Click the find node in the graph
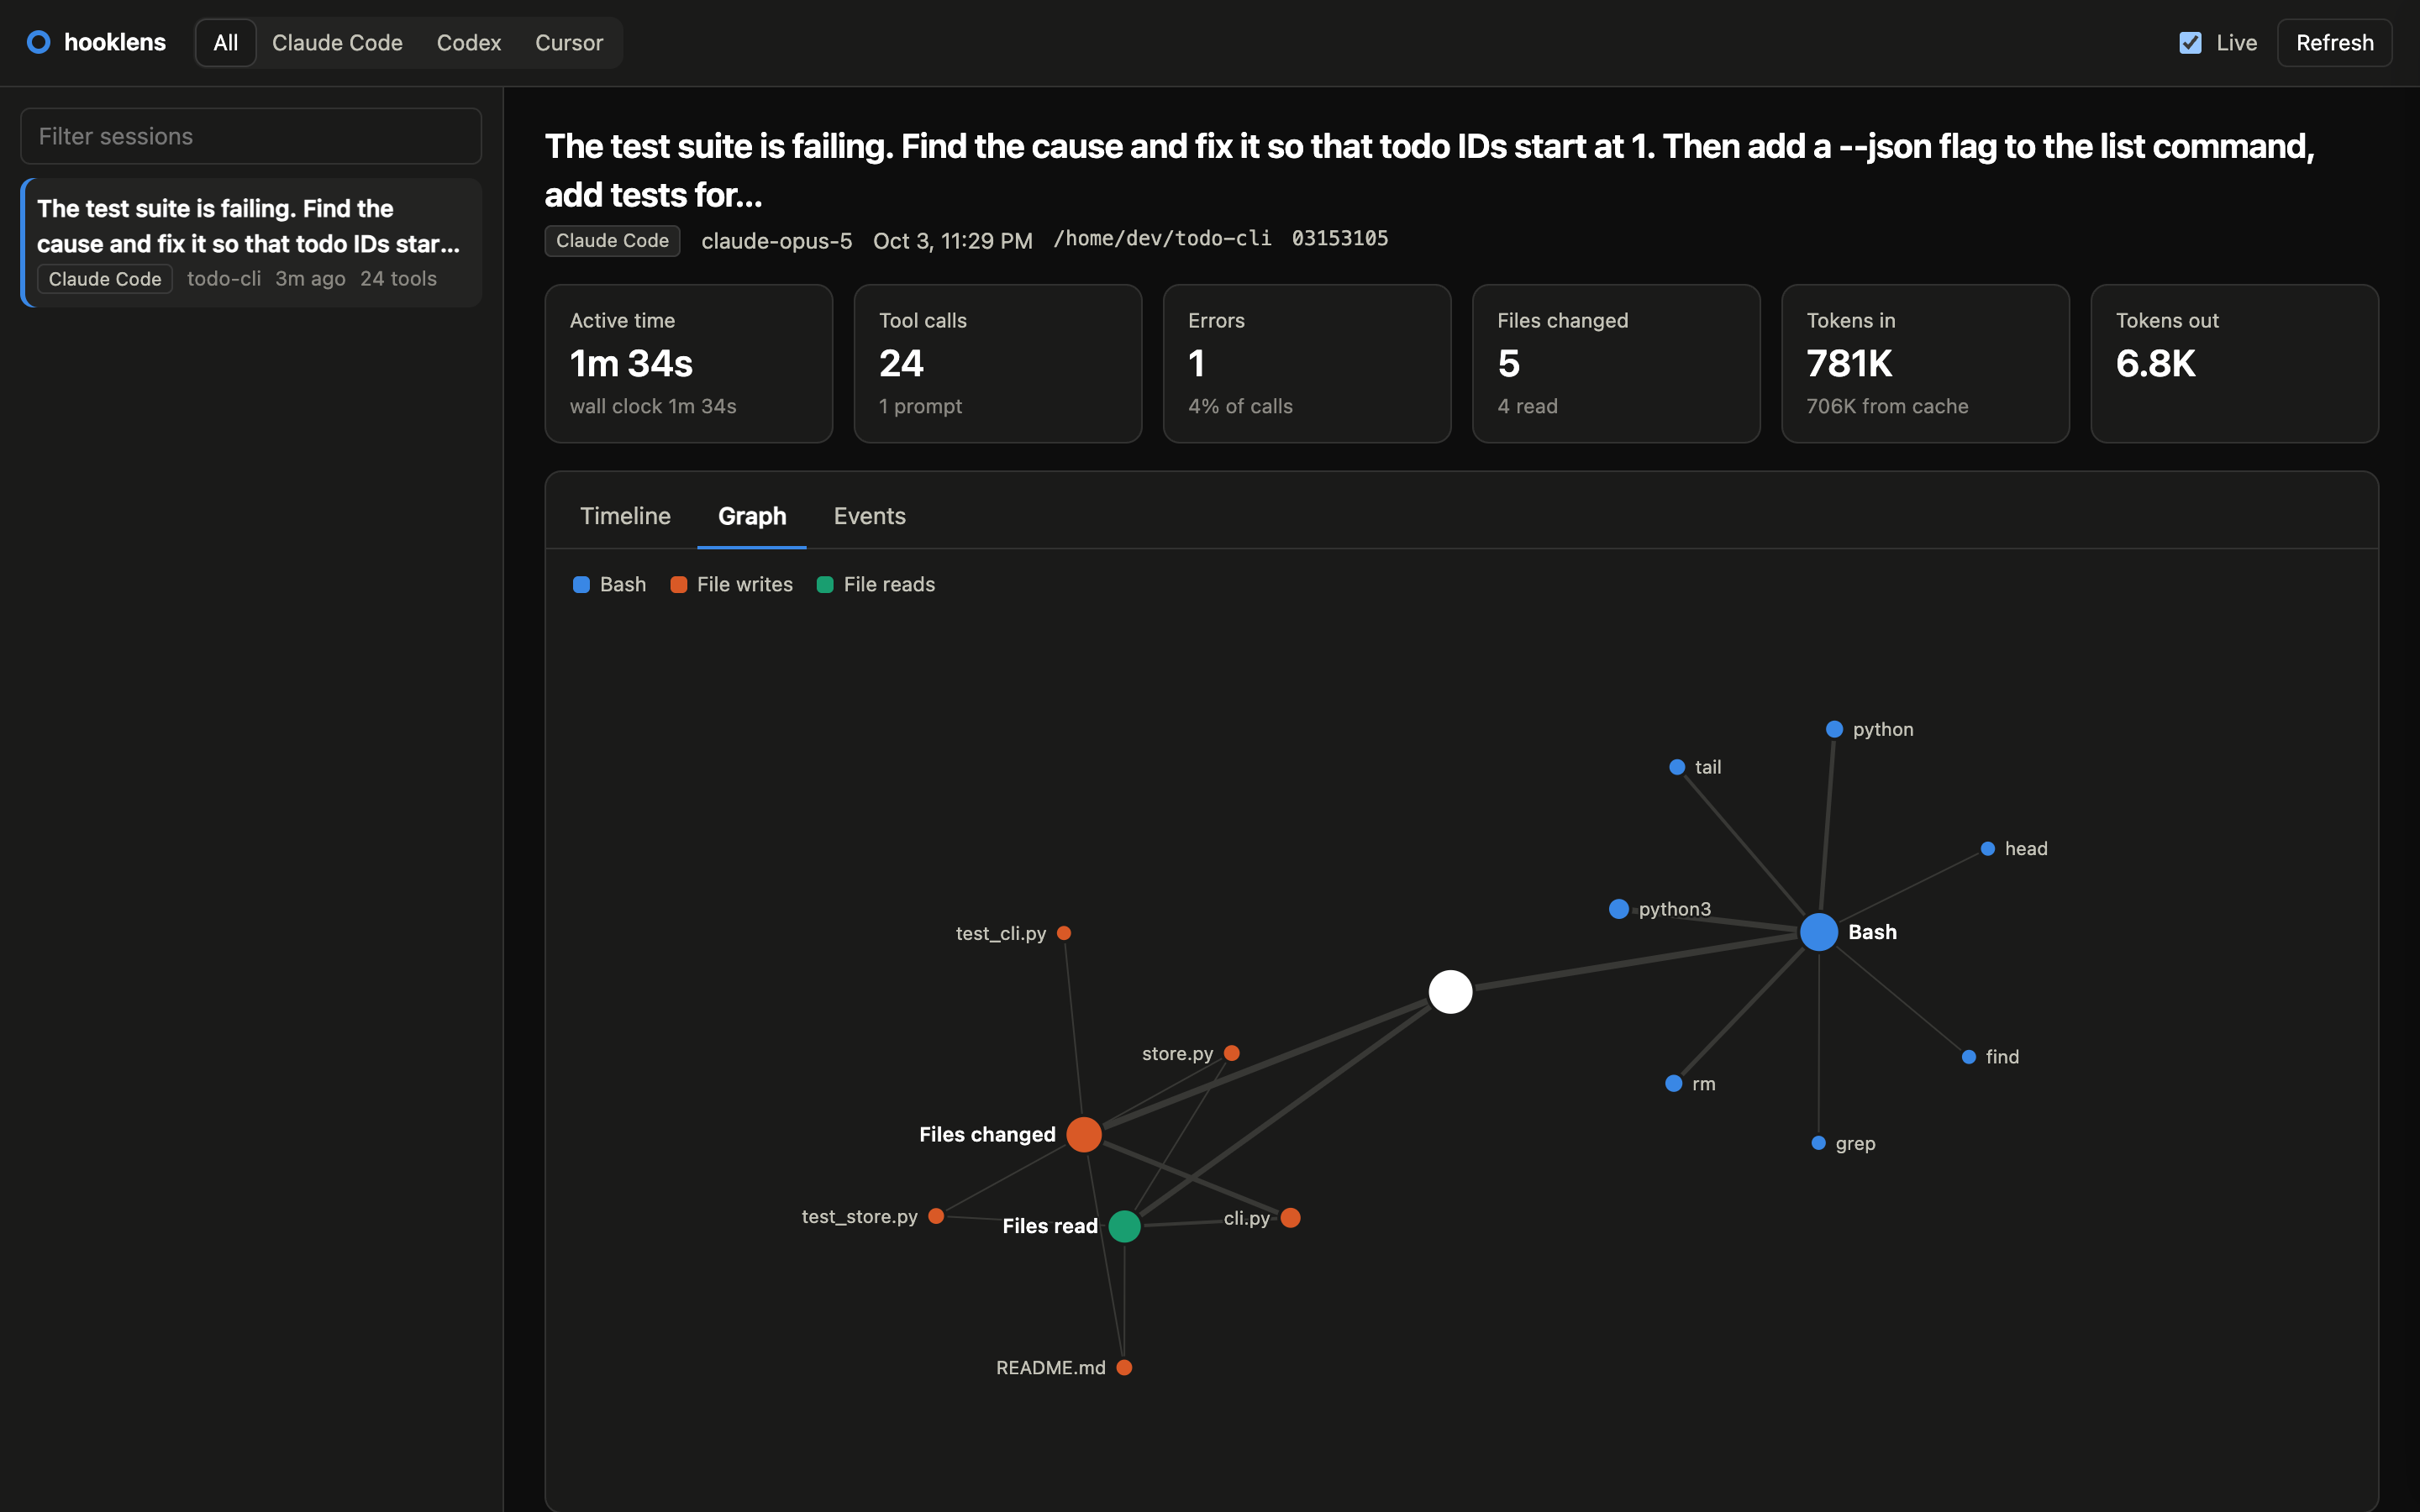This screenshot has height=1512, width=2420. [x=1969, y=1057]
